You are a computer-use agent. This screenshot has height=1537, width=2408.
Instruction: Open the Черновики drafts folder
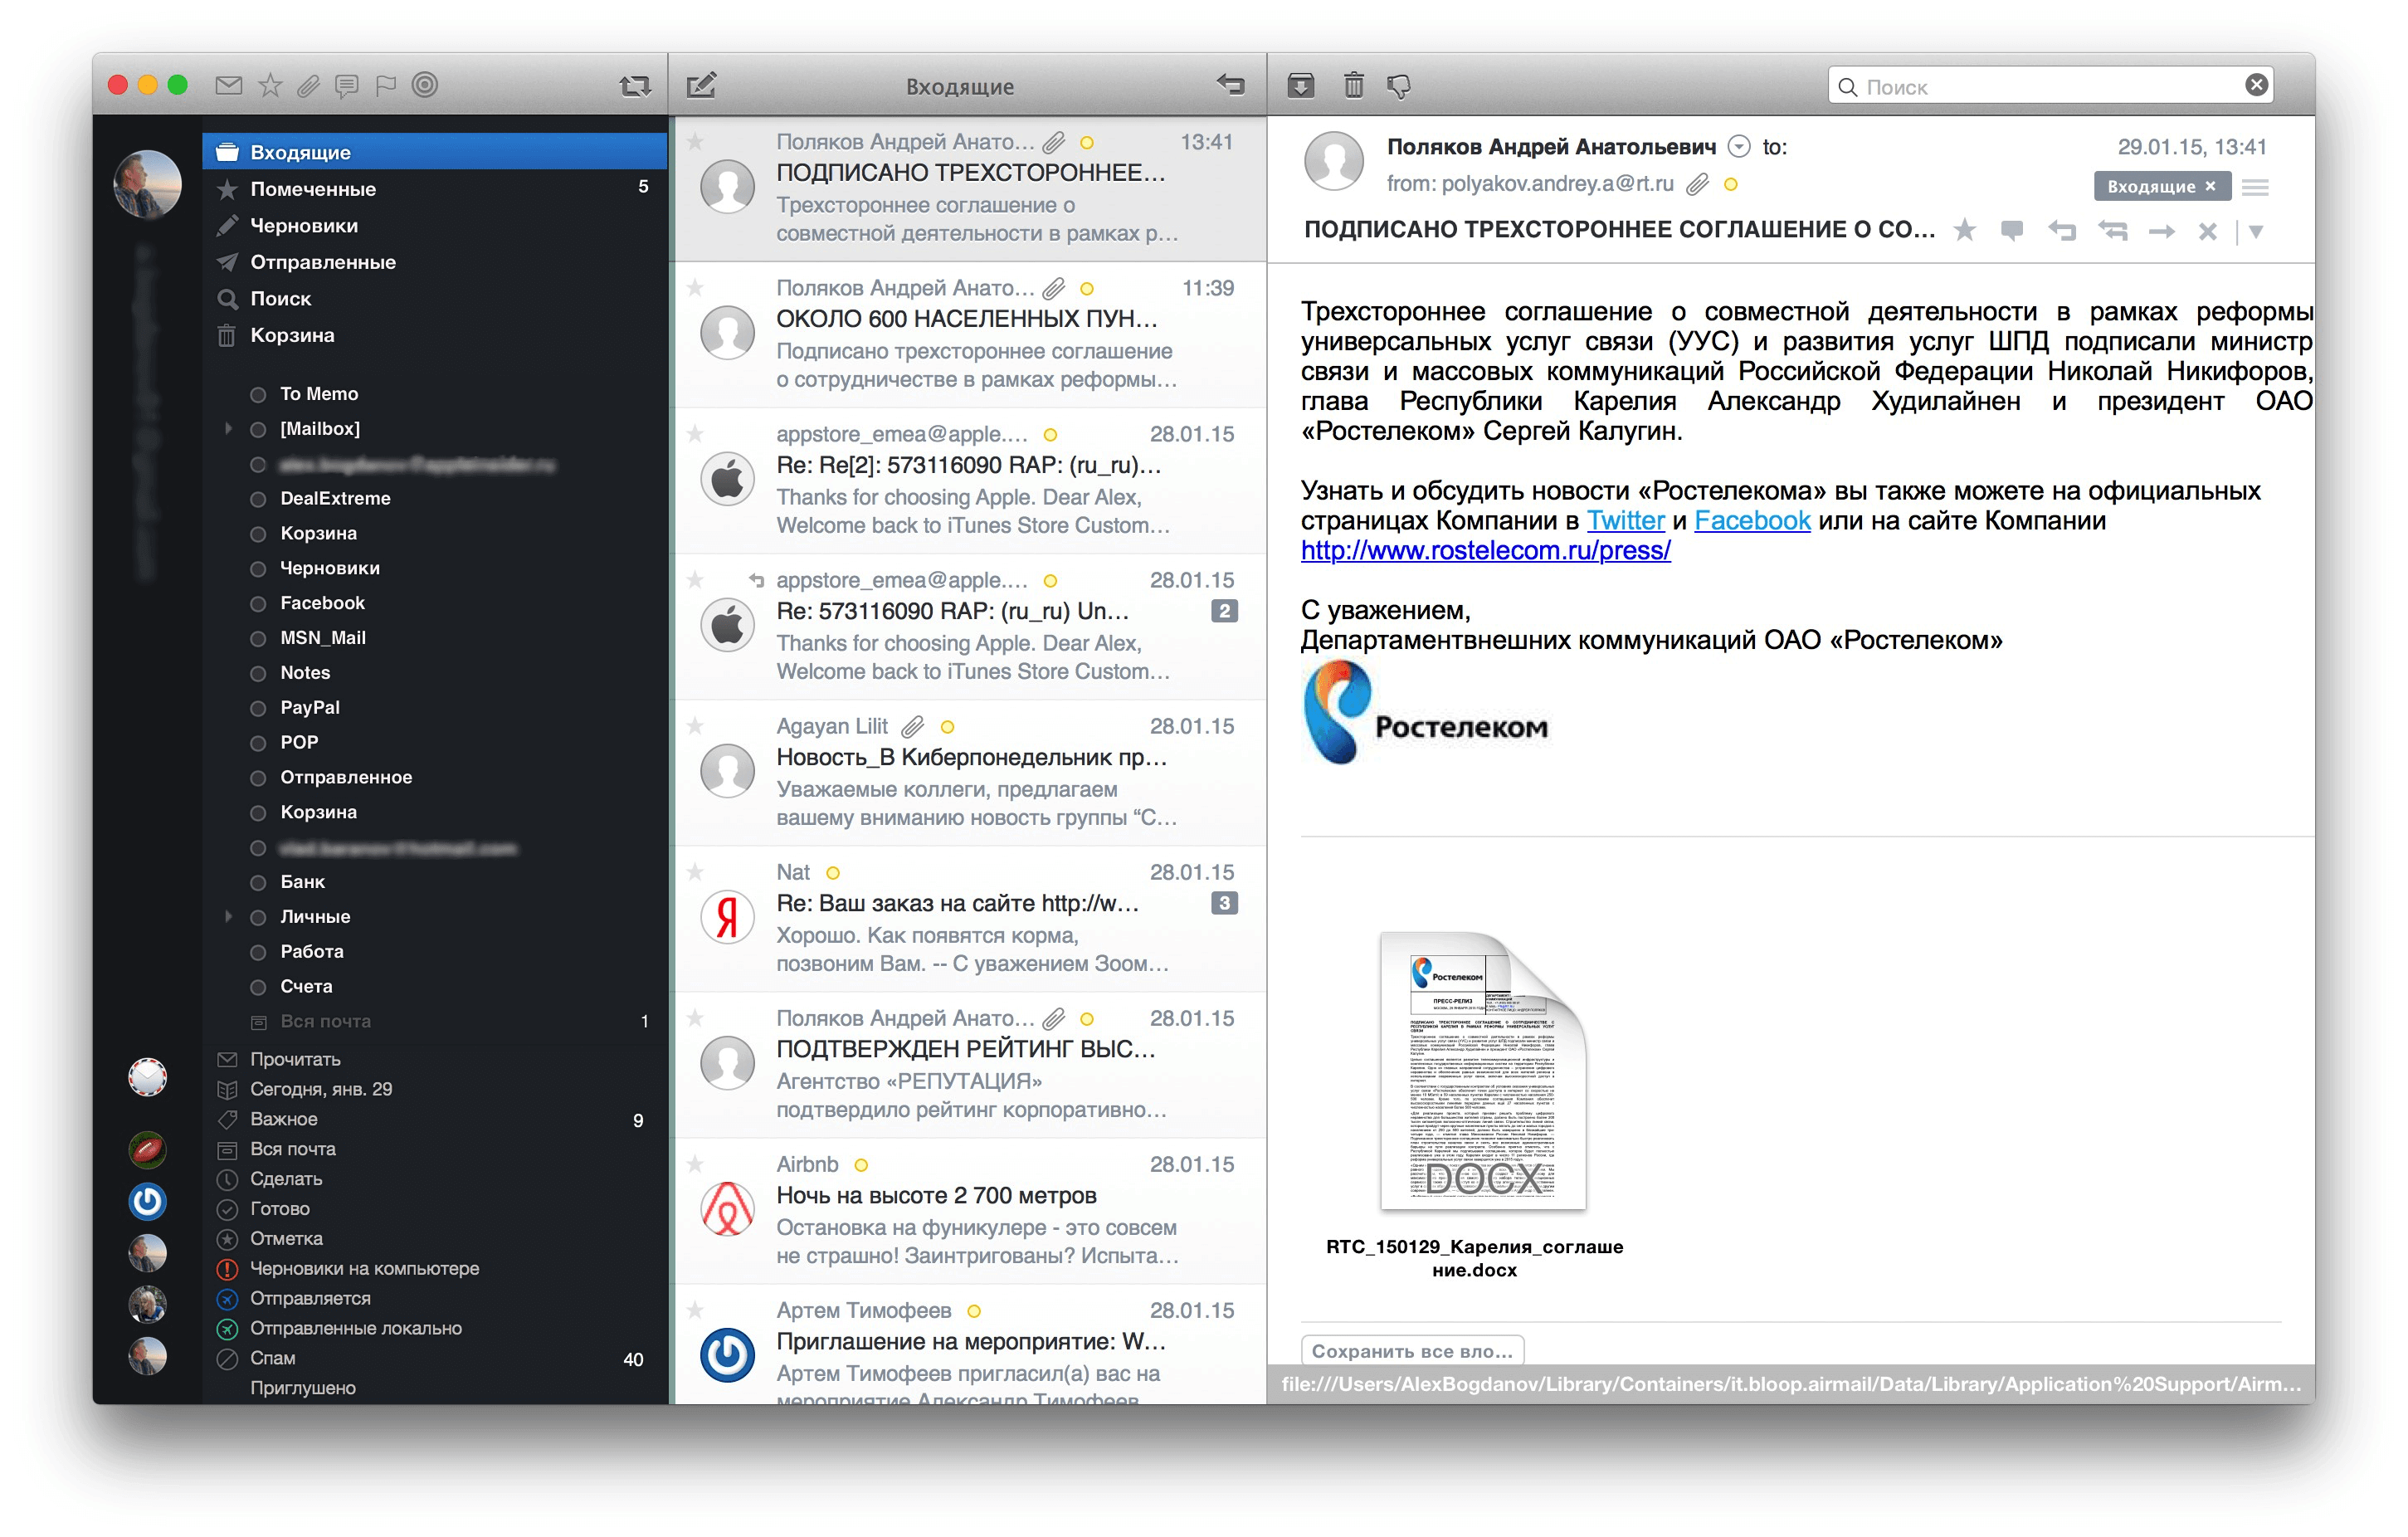(435, 225)
